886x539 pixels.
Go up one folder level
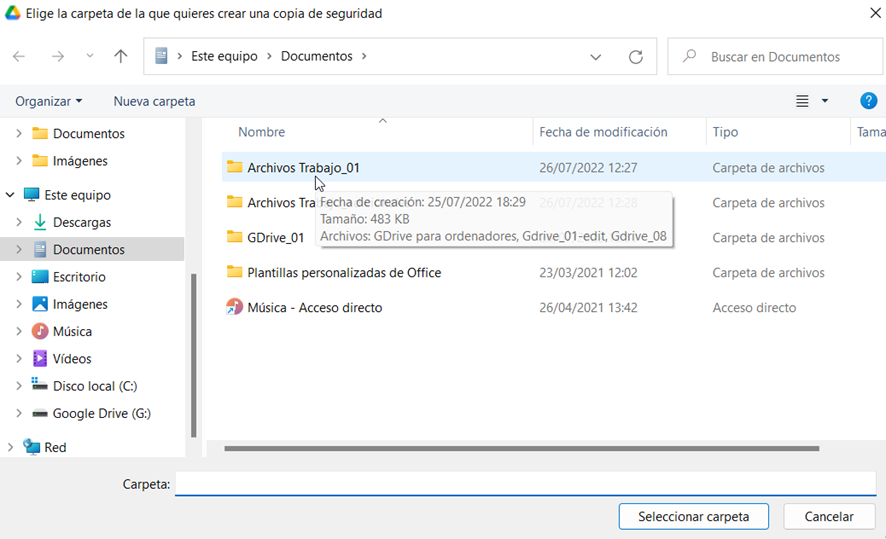(121, 57)
